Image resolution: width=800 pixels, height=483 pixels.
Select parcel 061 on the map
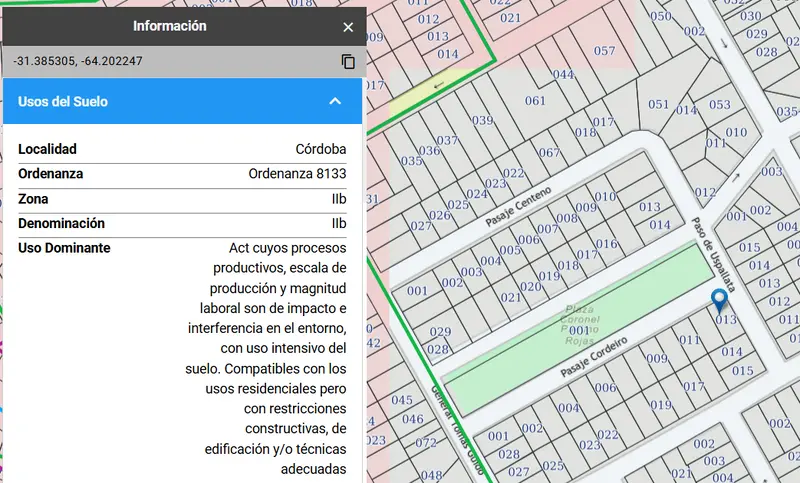click(535, 100)
